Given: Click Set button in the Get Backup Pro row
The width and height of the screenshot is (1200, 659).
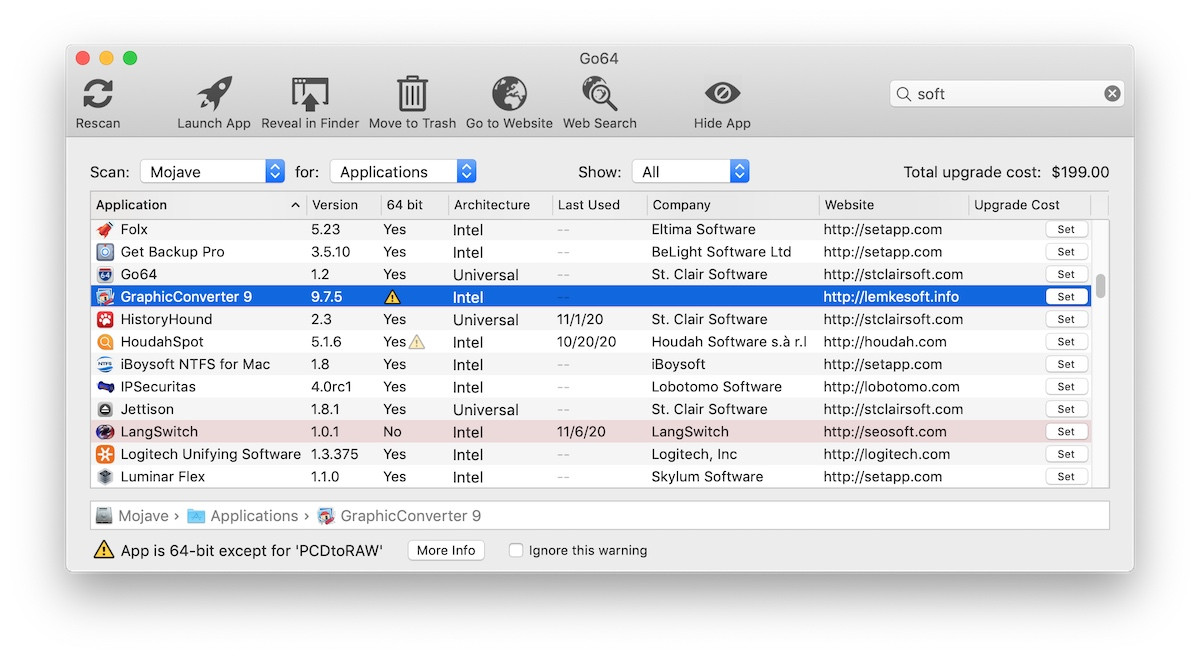Looking at the screenshot, I should click(x=1066, y=252).
